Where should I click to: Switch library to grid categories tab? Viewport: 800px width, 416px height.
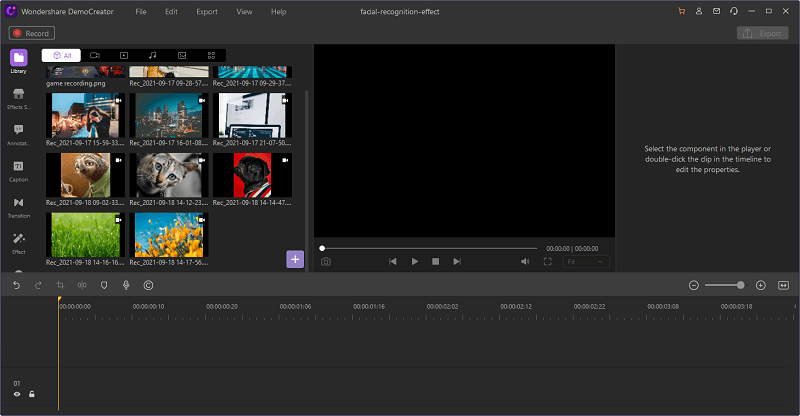[211, 55]
